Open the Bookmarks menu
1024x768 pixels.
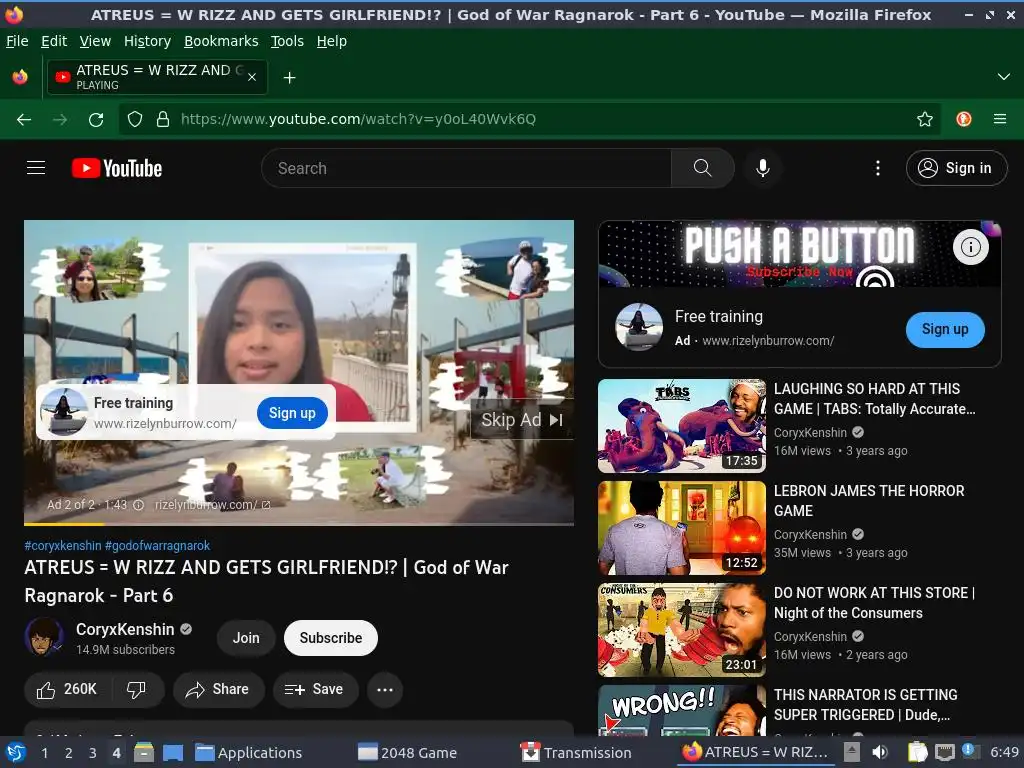point(221,41)
